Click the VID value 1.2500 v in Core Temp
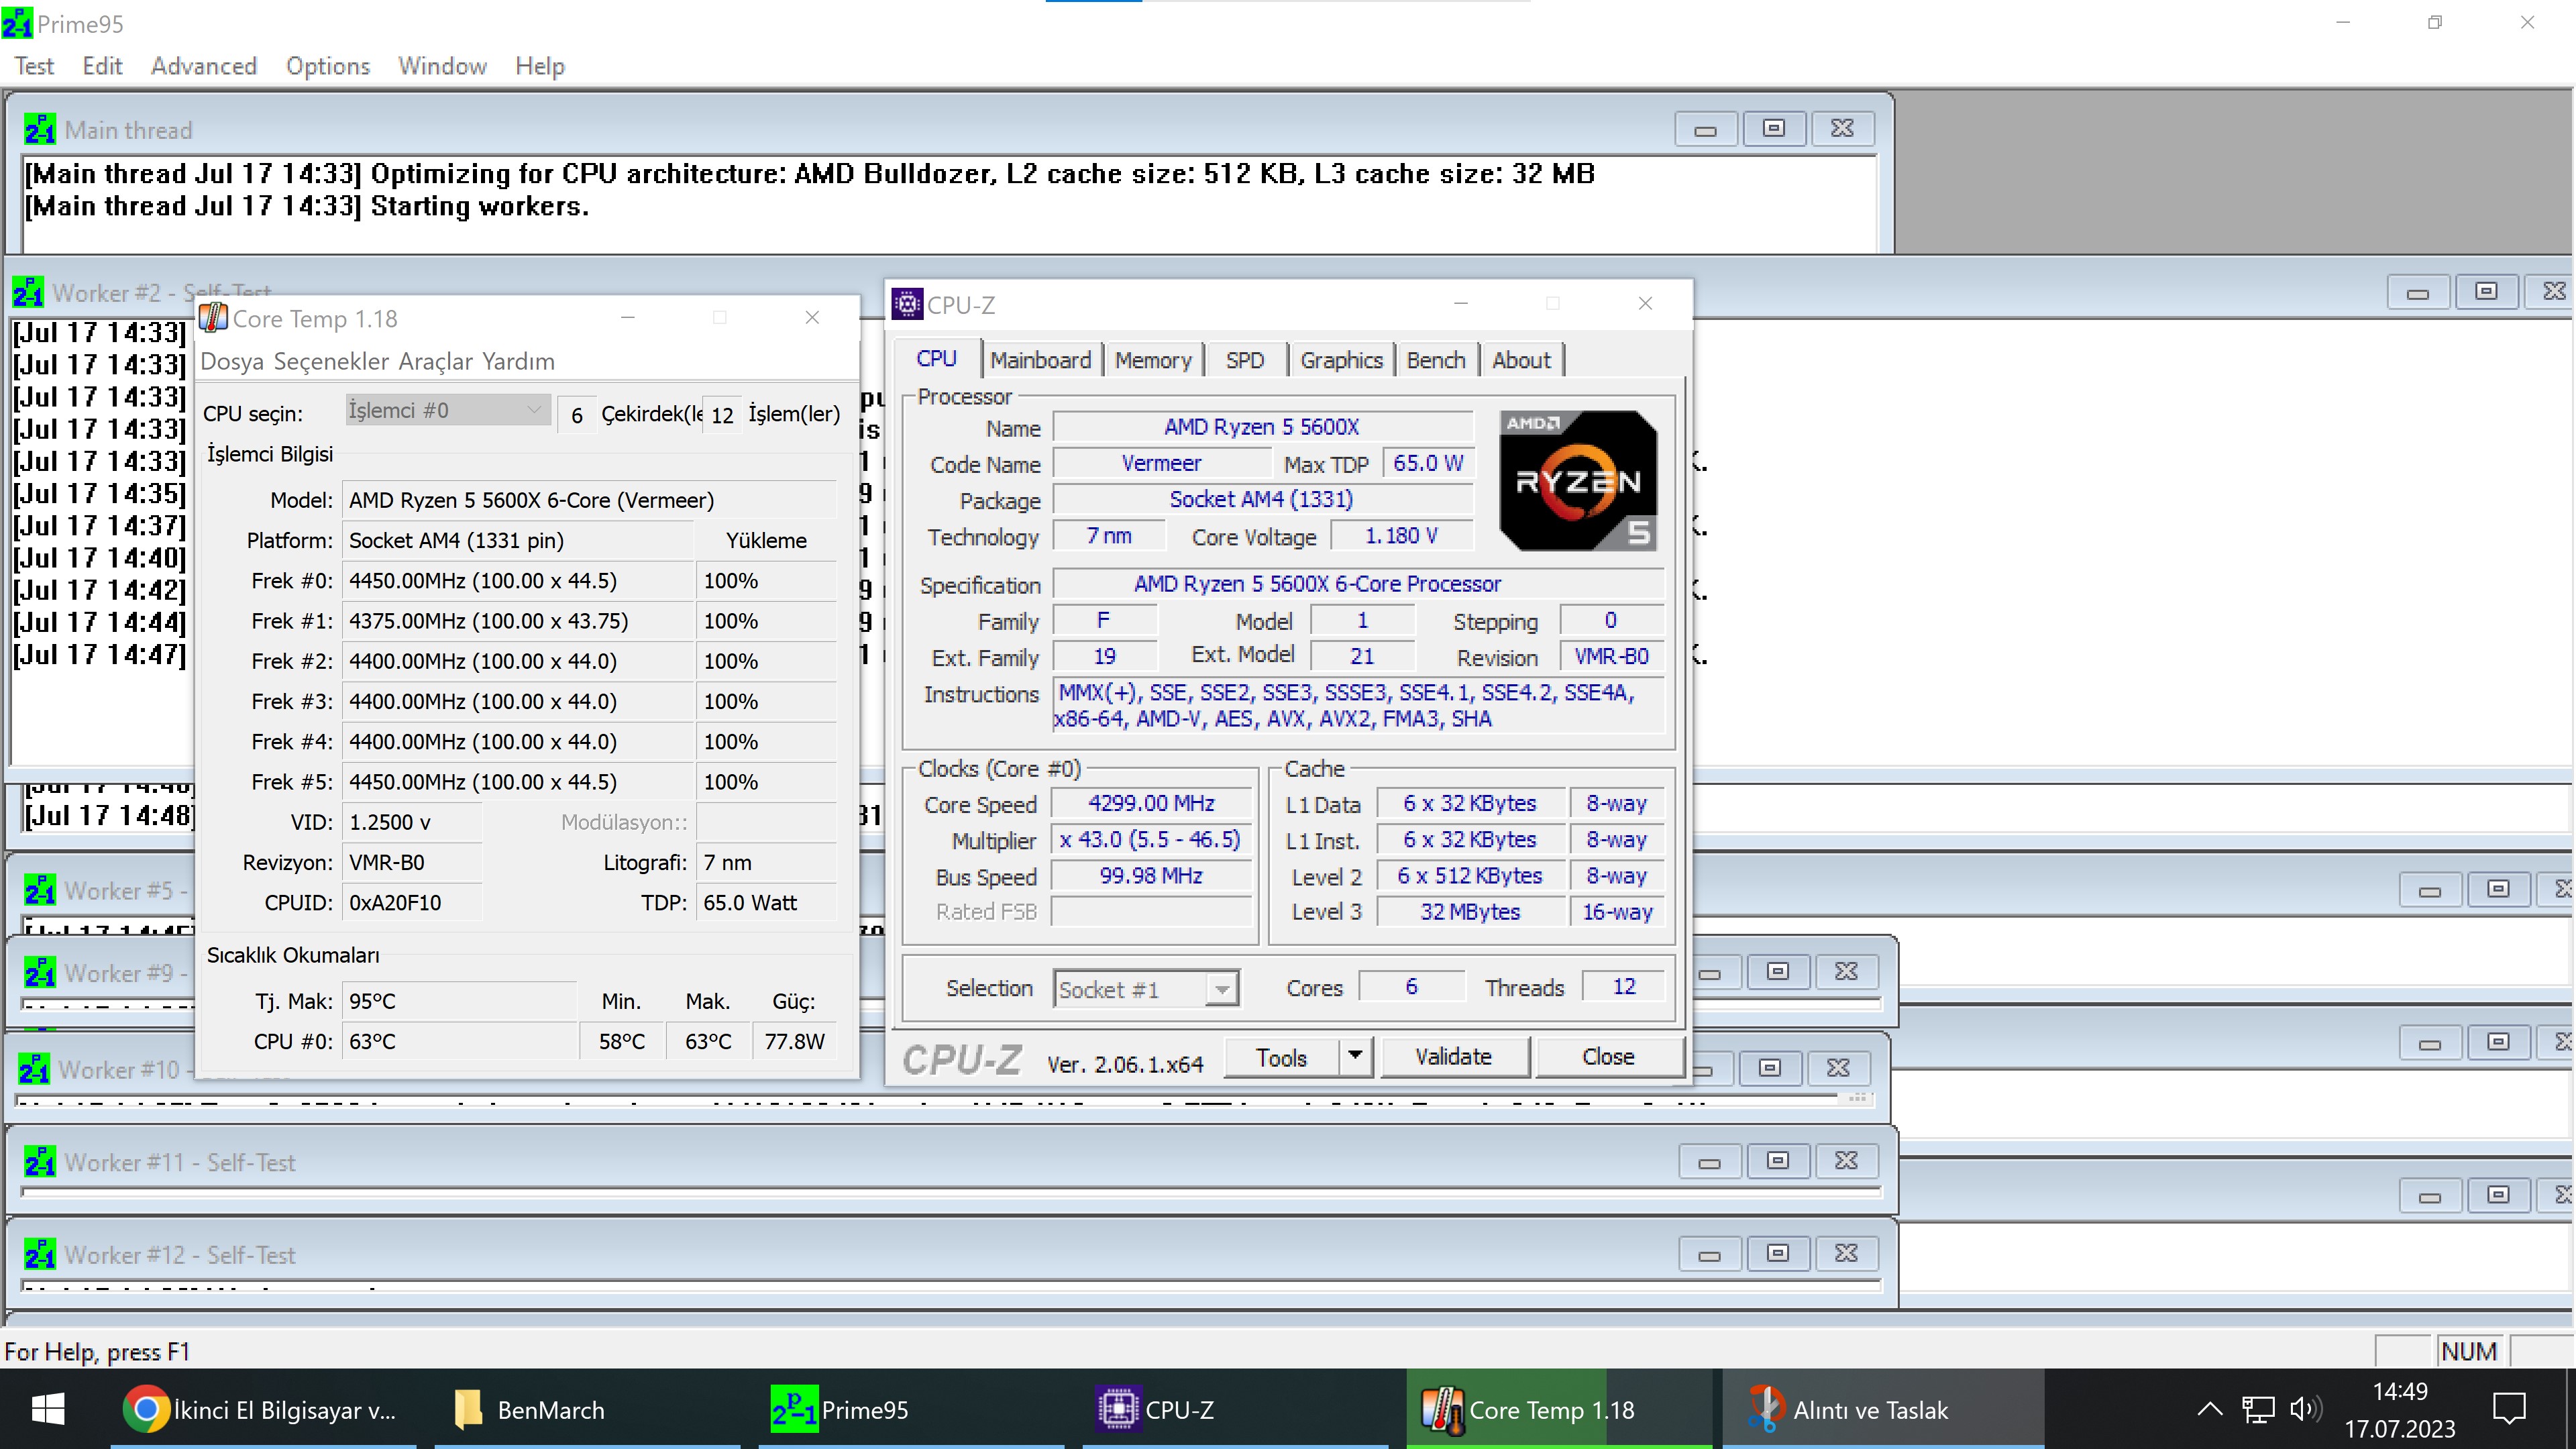The width and height of the screenshot is (2576, 1449). 412,822
